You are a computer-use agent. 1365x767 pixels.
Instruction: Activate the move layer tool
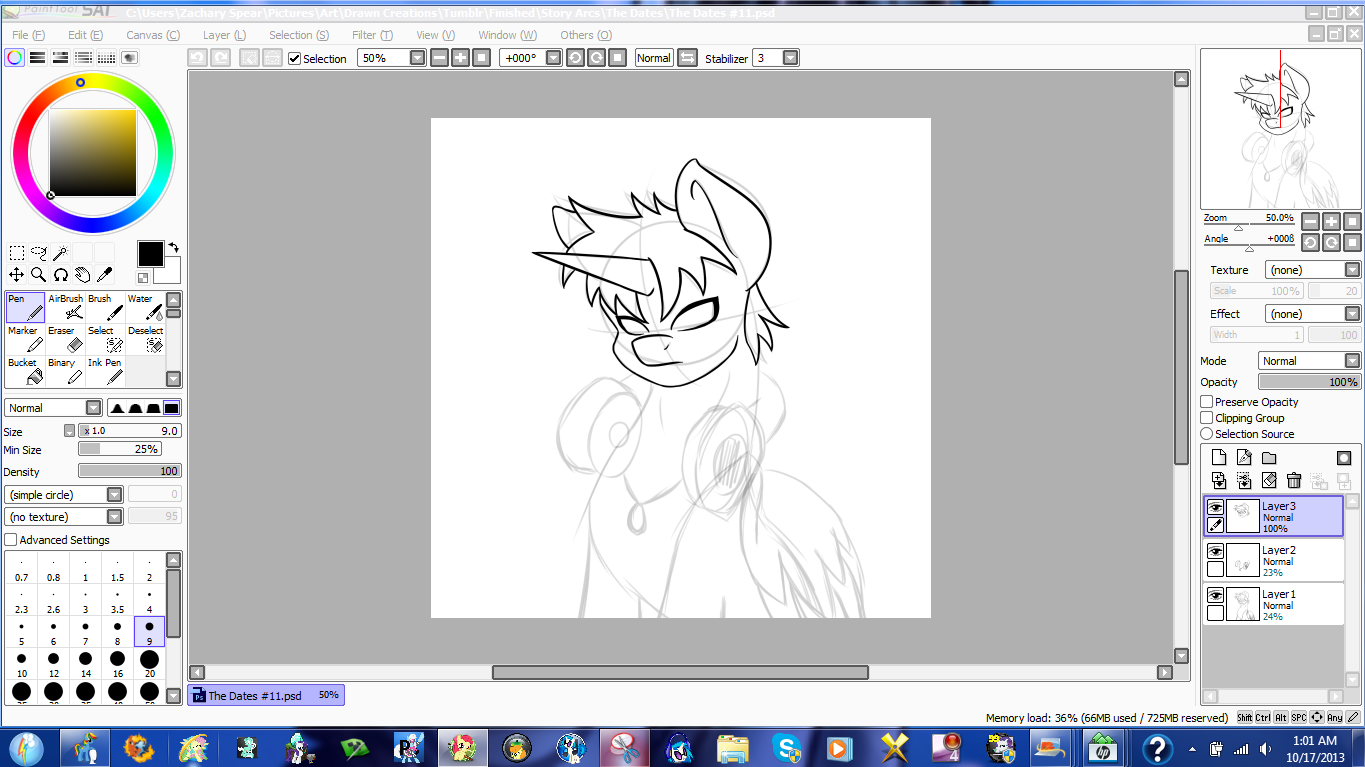(17, 274)
